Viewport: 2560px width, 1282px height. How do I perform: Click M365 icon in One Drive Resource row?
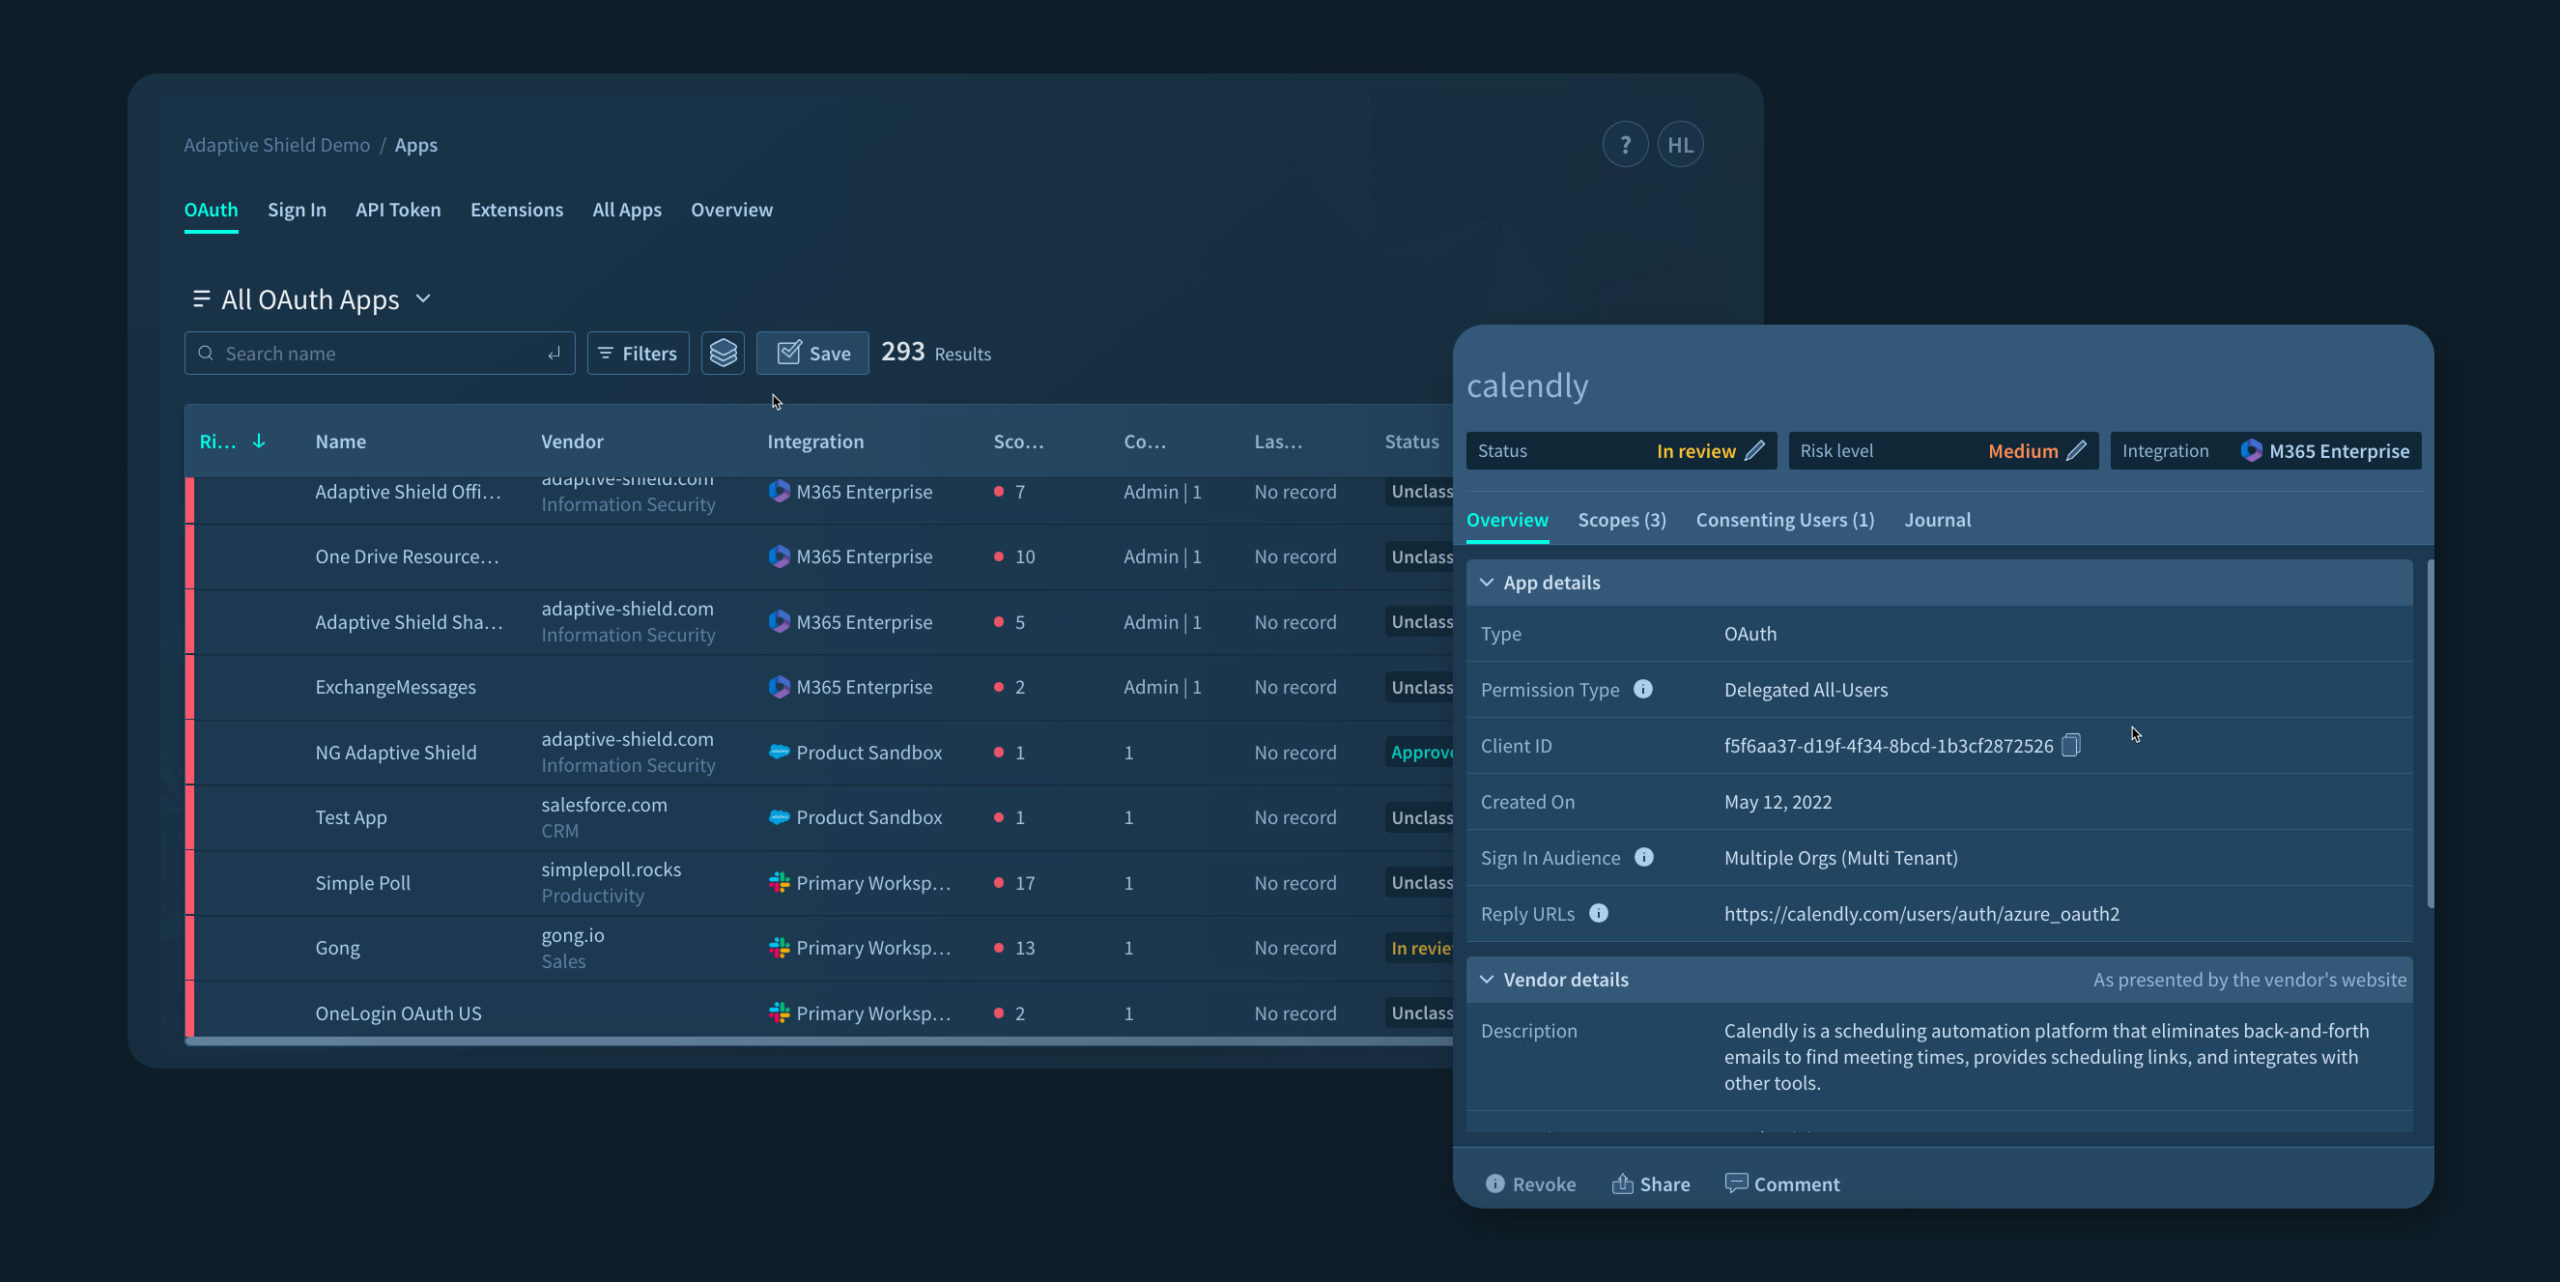(779, 556)
